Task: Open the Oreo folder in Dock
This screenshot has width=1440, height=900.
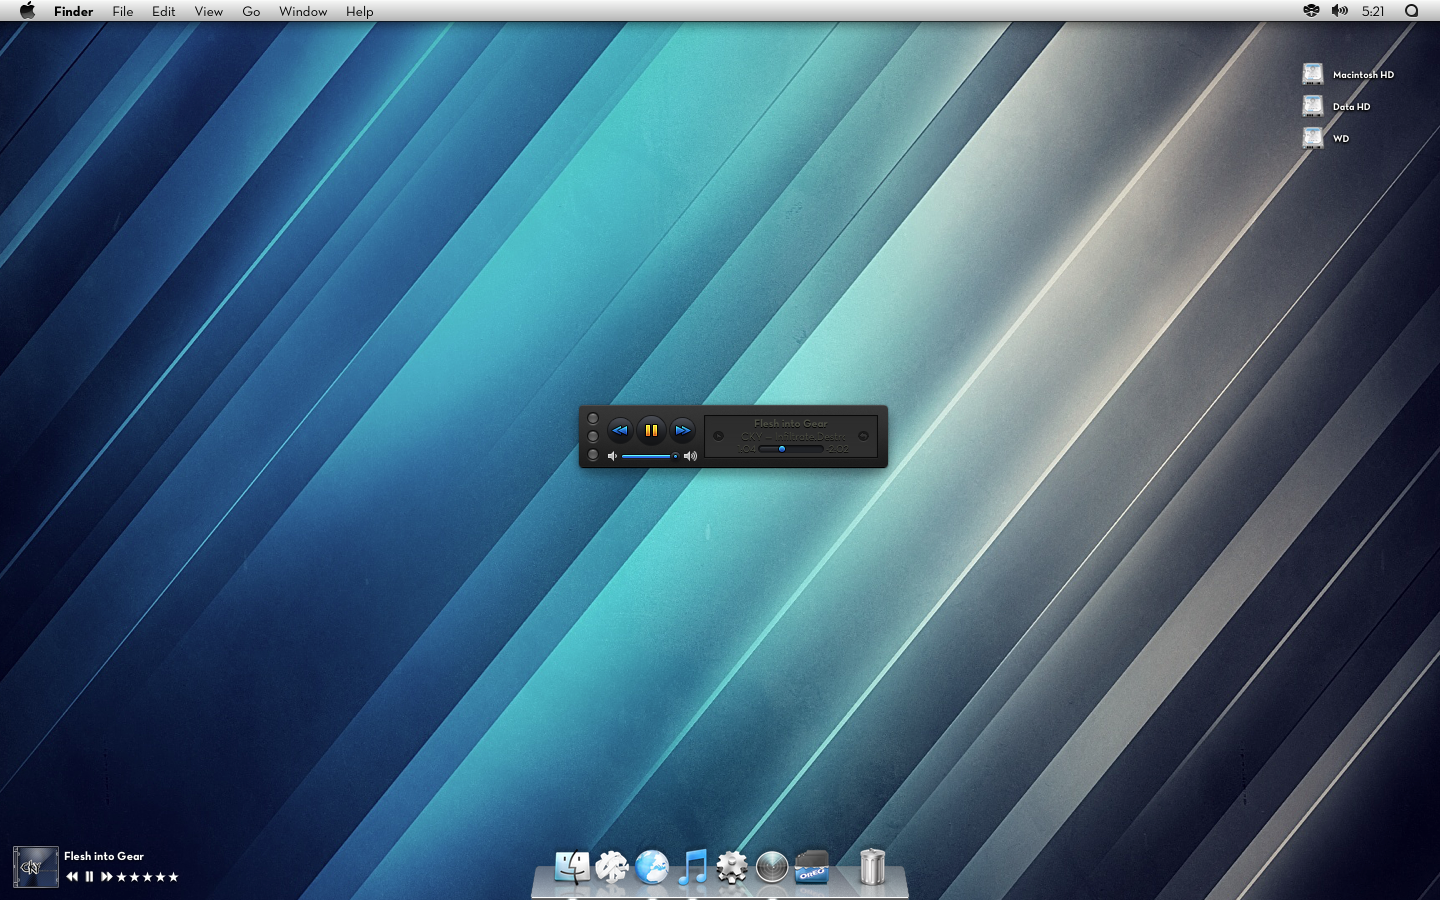Action: [x=812, y=867]
